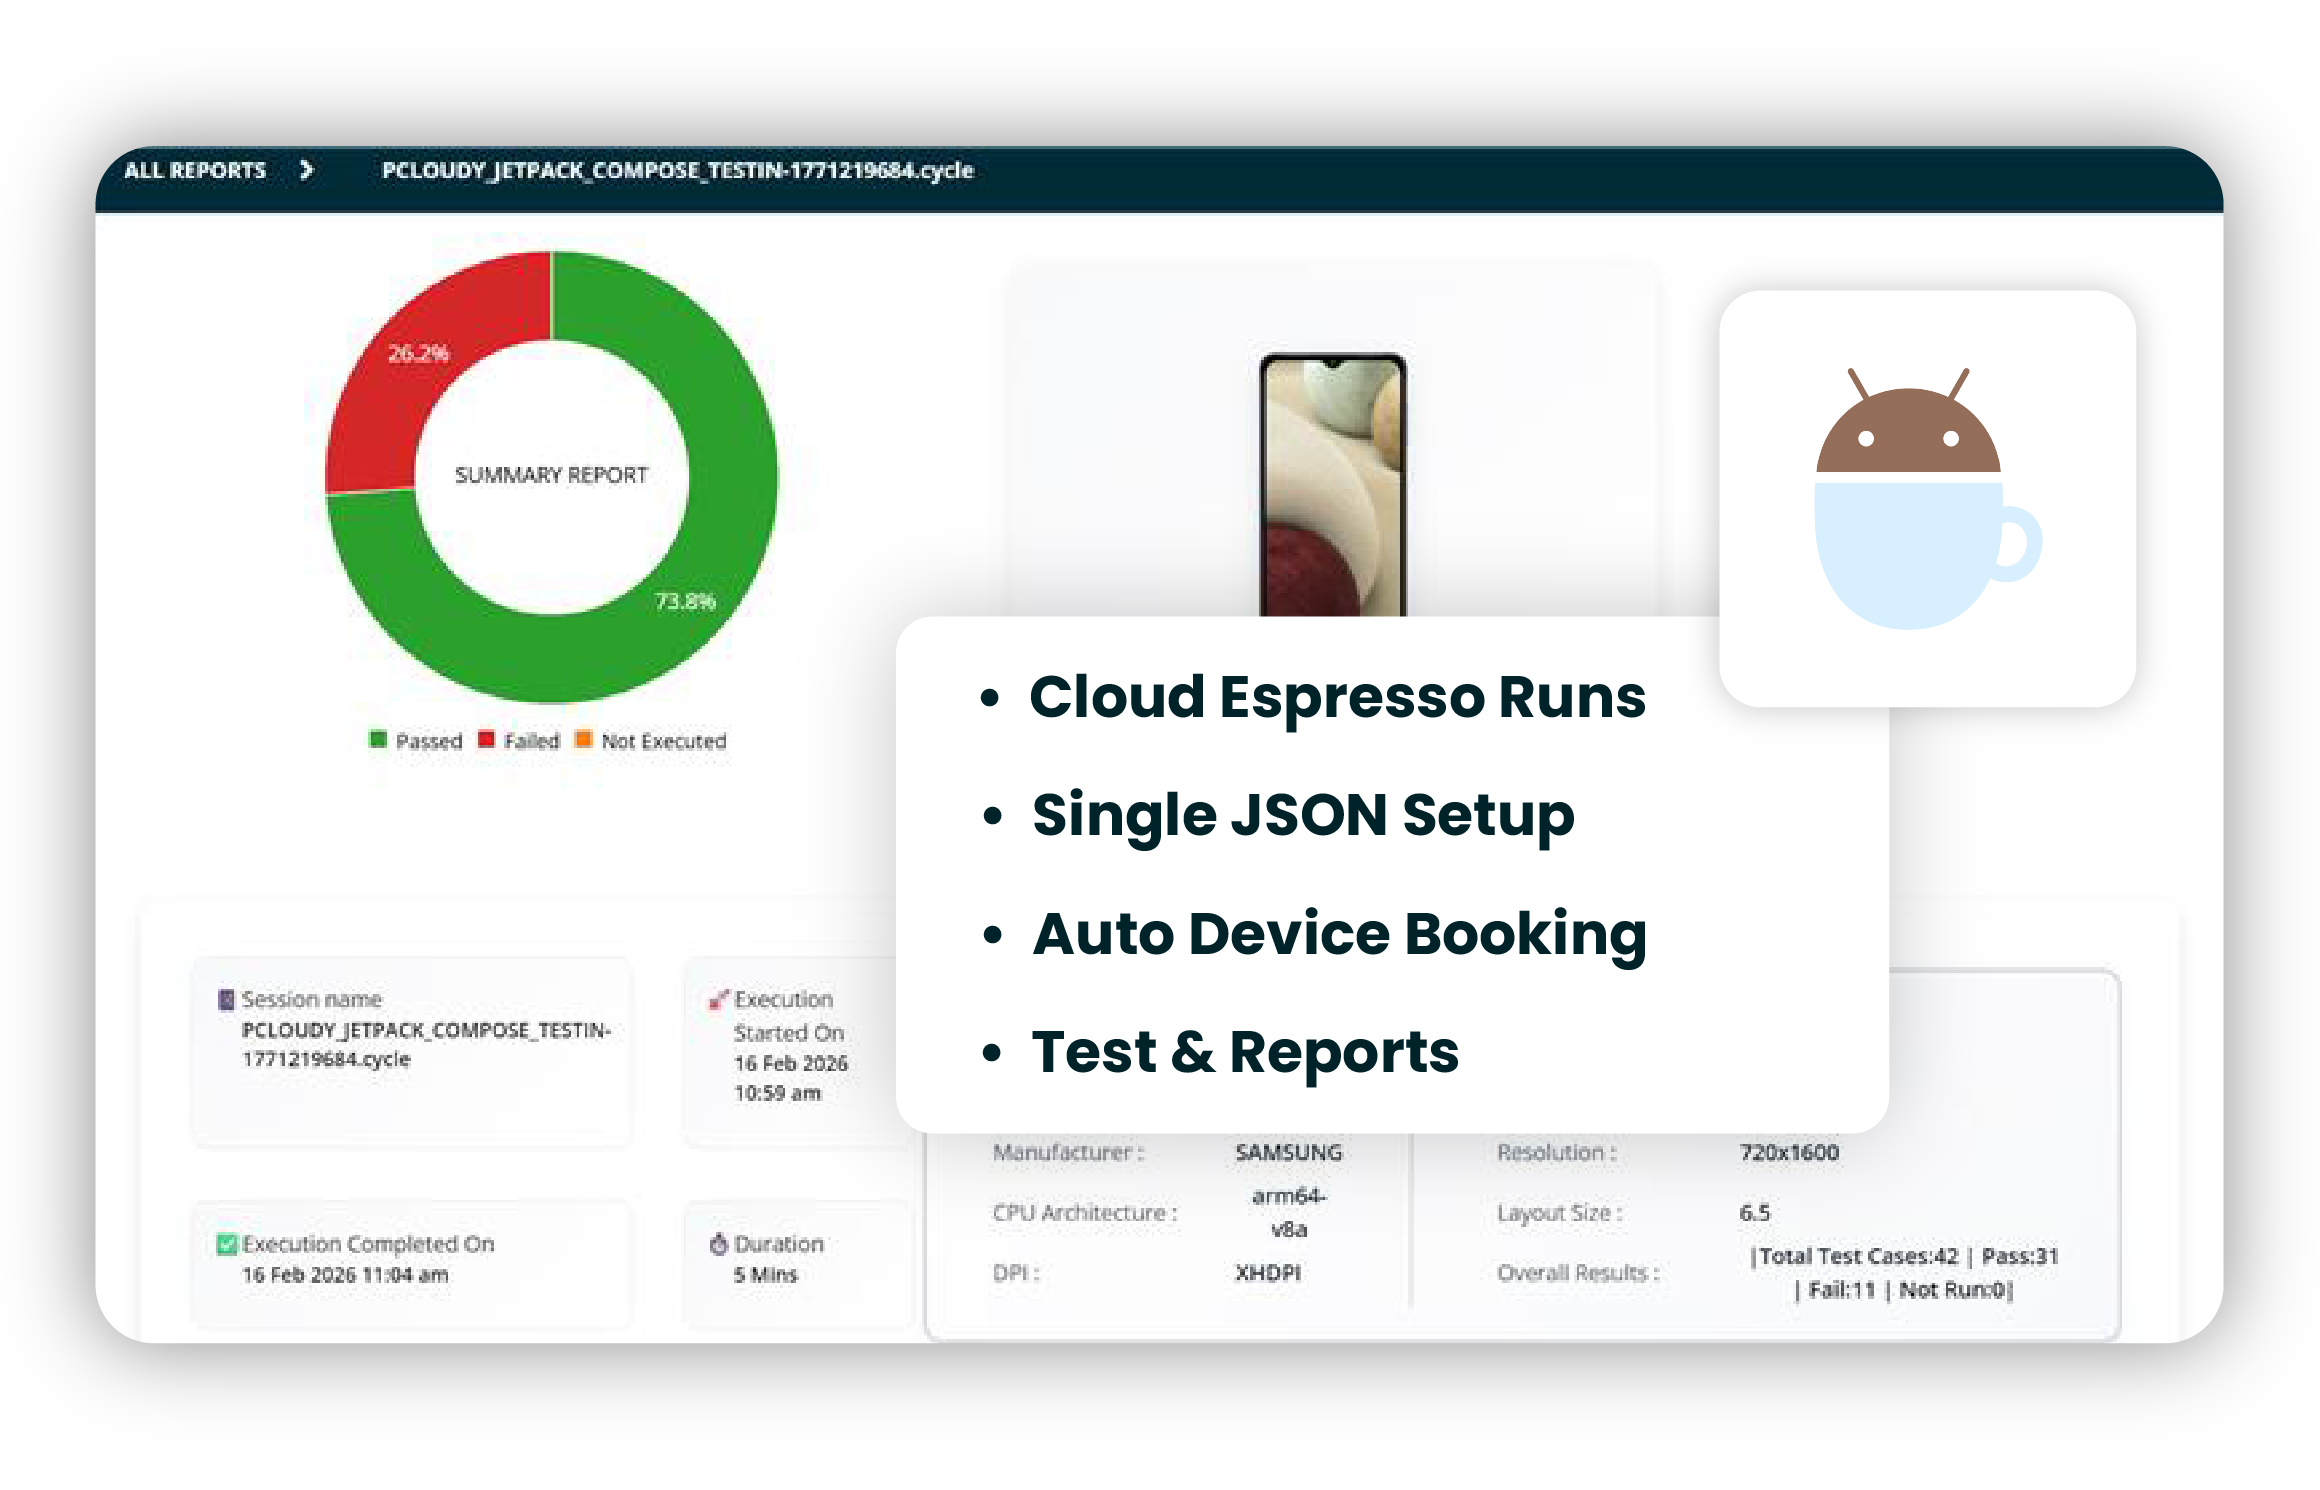The width and height of the screenshot is (2320, 1490).
Task: Open the ALL REPORTS breadcrumb link
Action: tap(195, 171)
